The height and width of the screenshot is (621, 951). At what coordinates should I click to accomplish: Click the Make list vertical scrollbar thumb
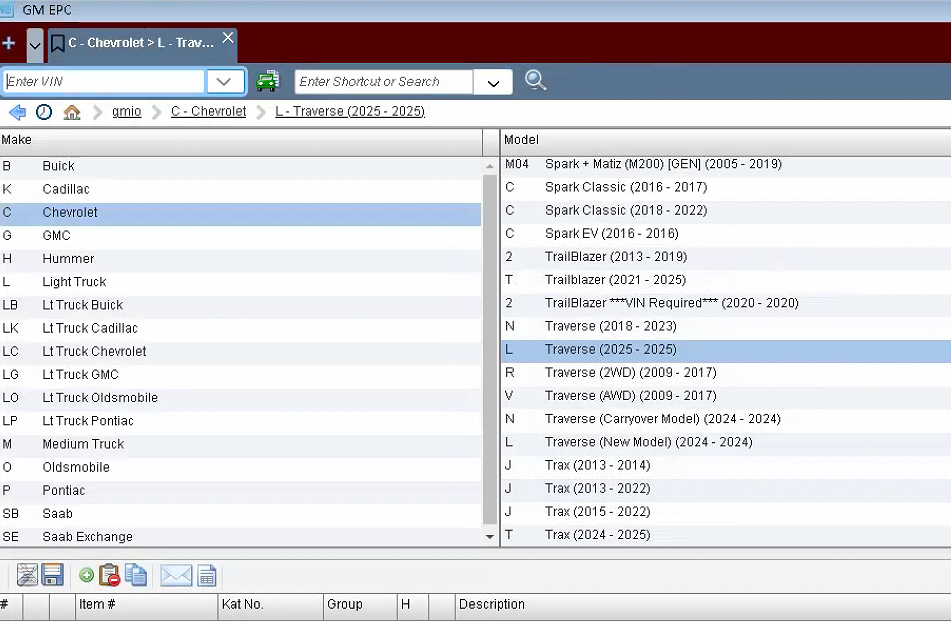489,350
